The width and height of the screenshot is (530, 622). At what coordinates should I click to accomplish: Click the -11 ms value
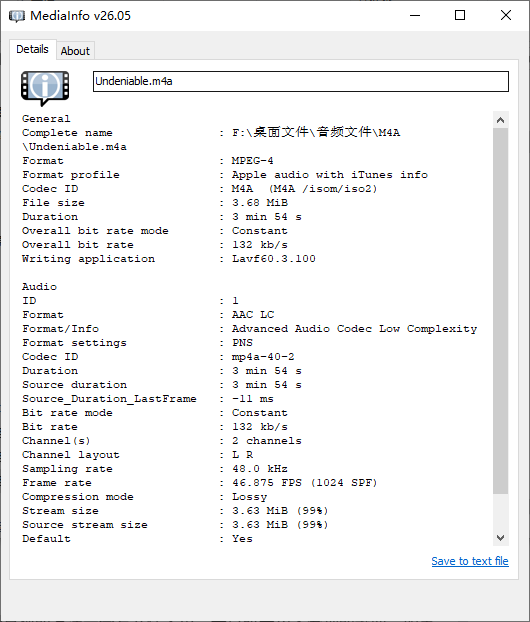point(253,399)
